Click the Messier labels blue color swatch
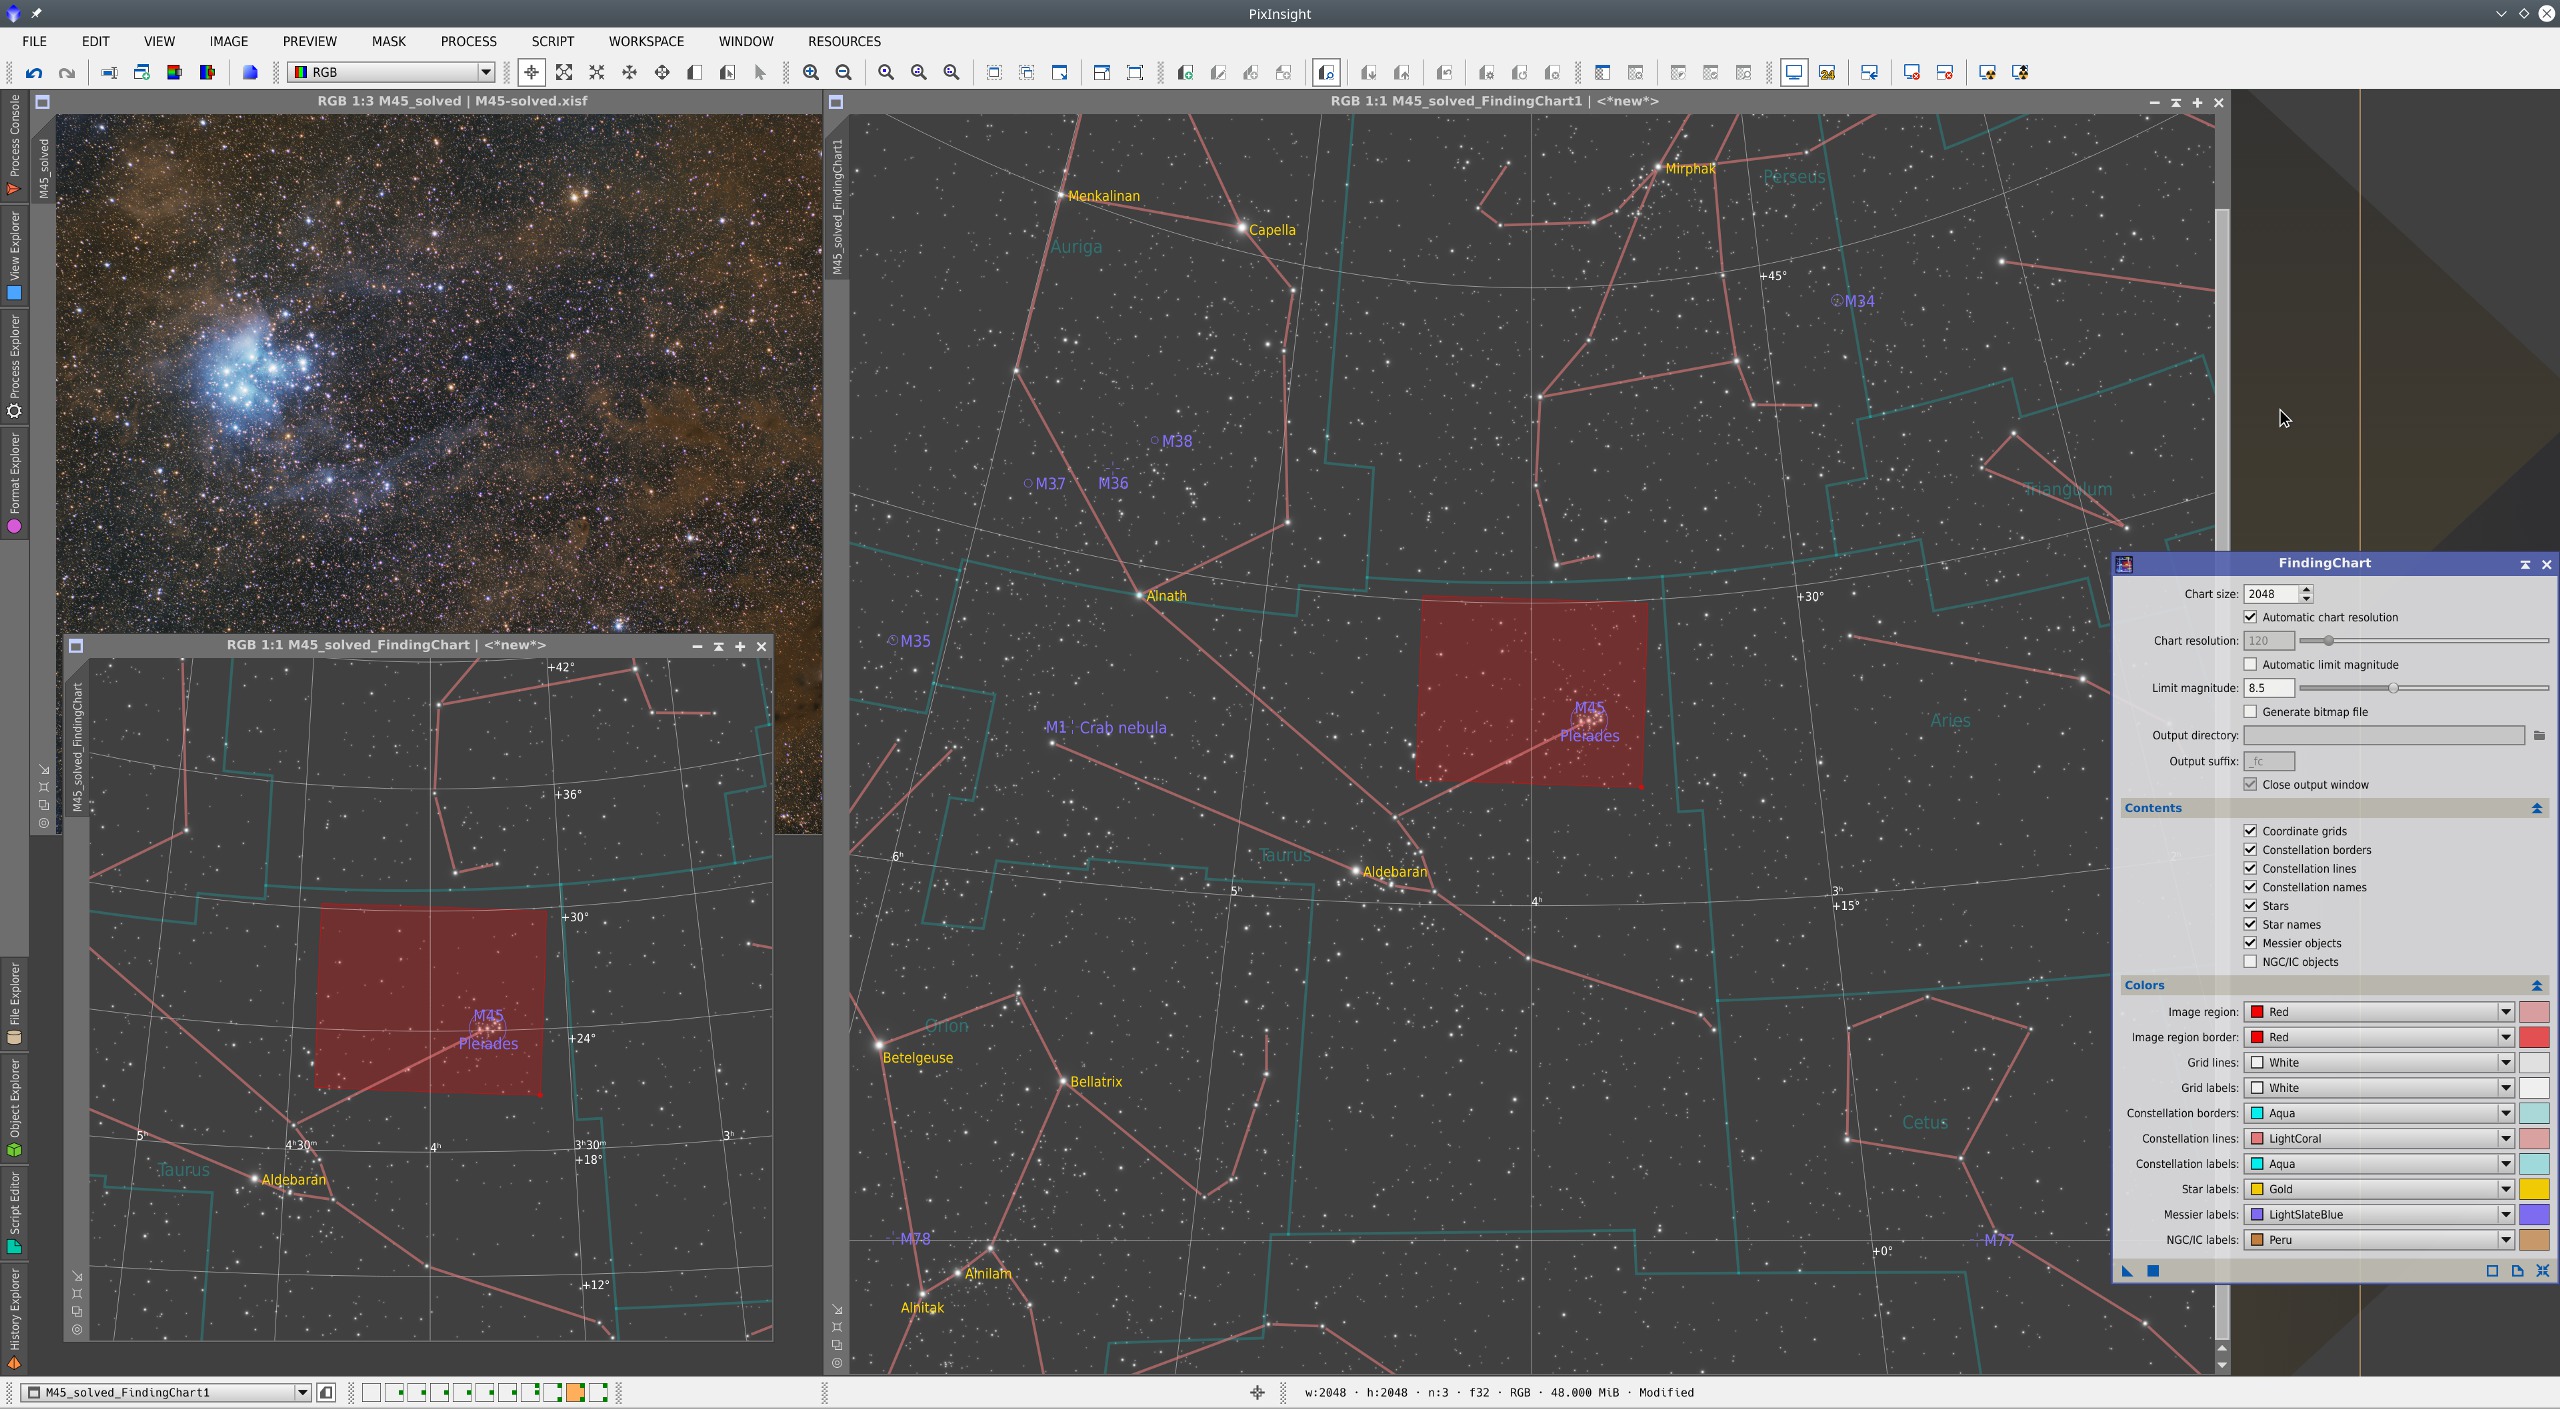Viewport: 2560px width, 1409px height. (x=2534, y=1215)
